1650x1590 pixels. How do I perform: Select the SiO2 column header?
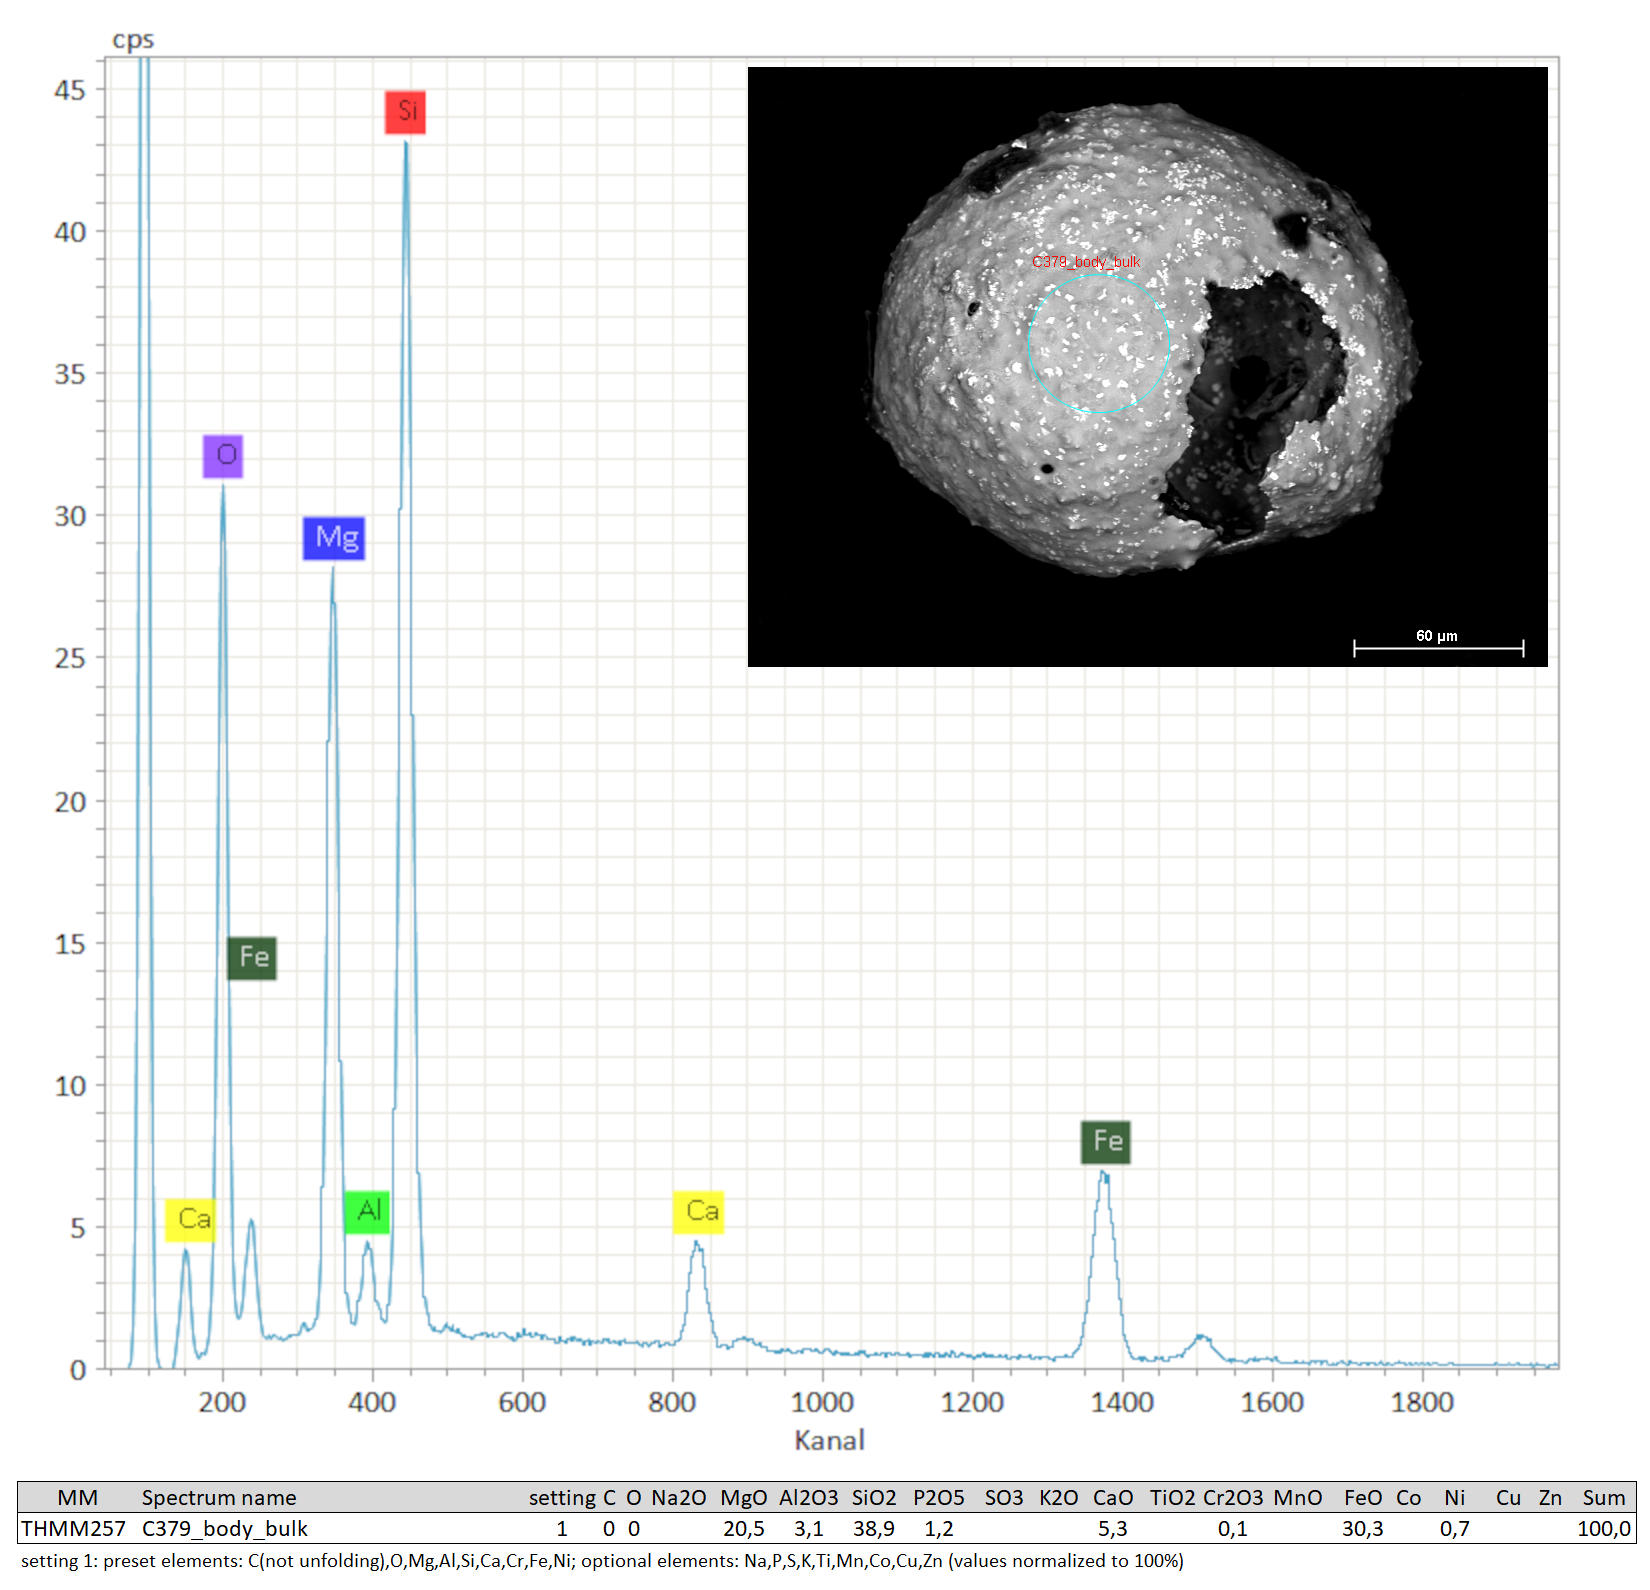pyautogui.click(x=873, y=1497)
